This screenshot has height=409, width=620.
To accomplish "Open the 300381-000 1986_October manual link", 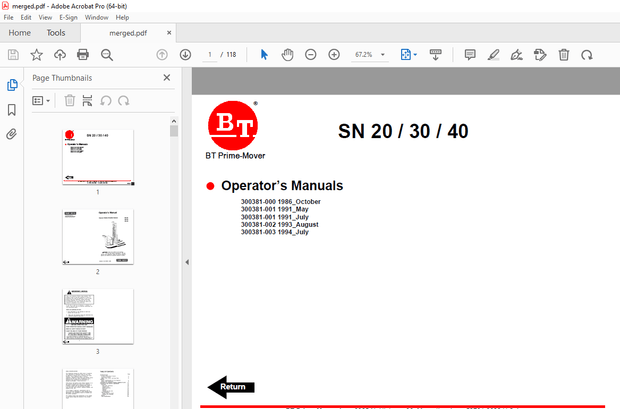I will (280, 202).
